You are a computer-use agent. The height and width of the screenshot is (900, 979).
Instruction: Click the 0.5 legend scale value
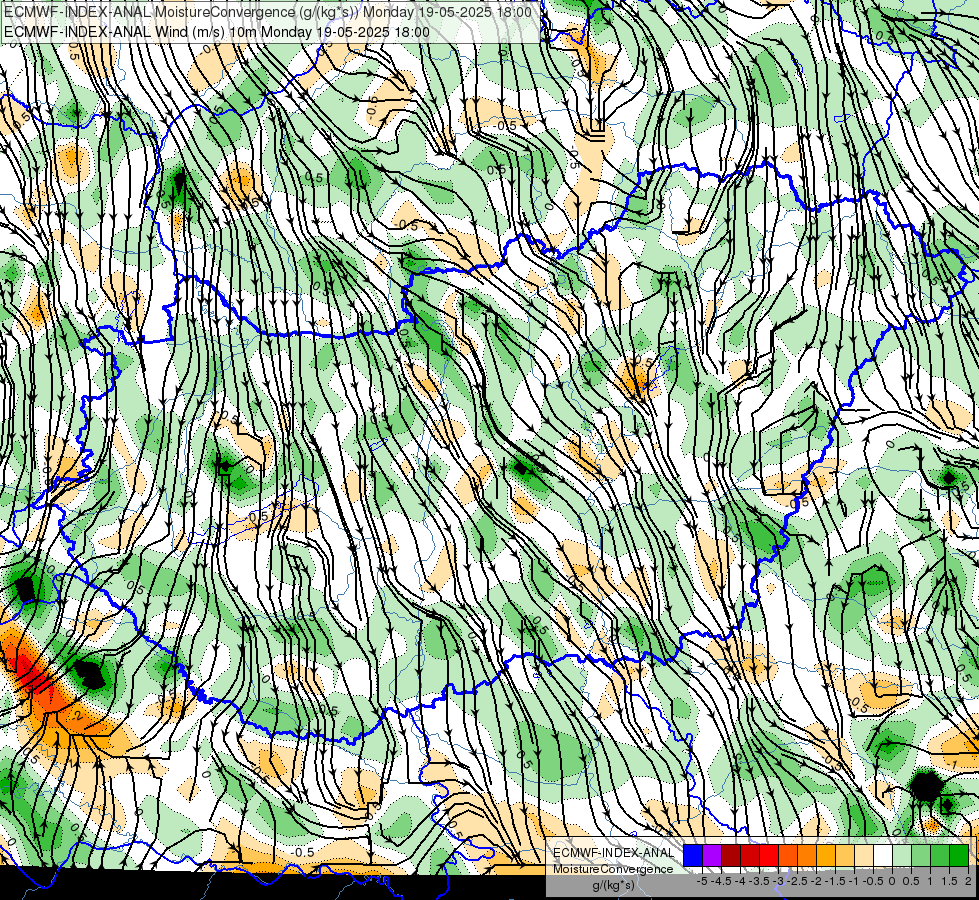click(x=912, y=881)
